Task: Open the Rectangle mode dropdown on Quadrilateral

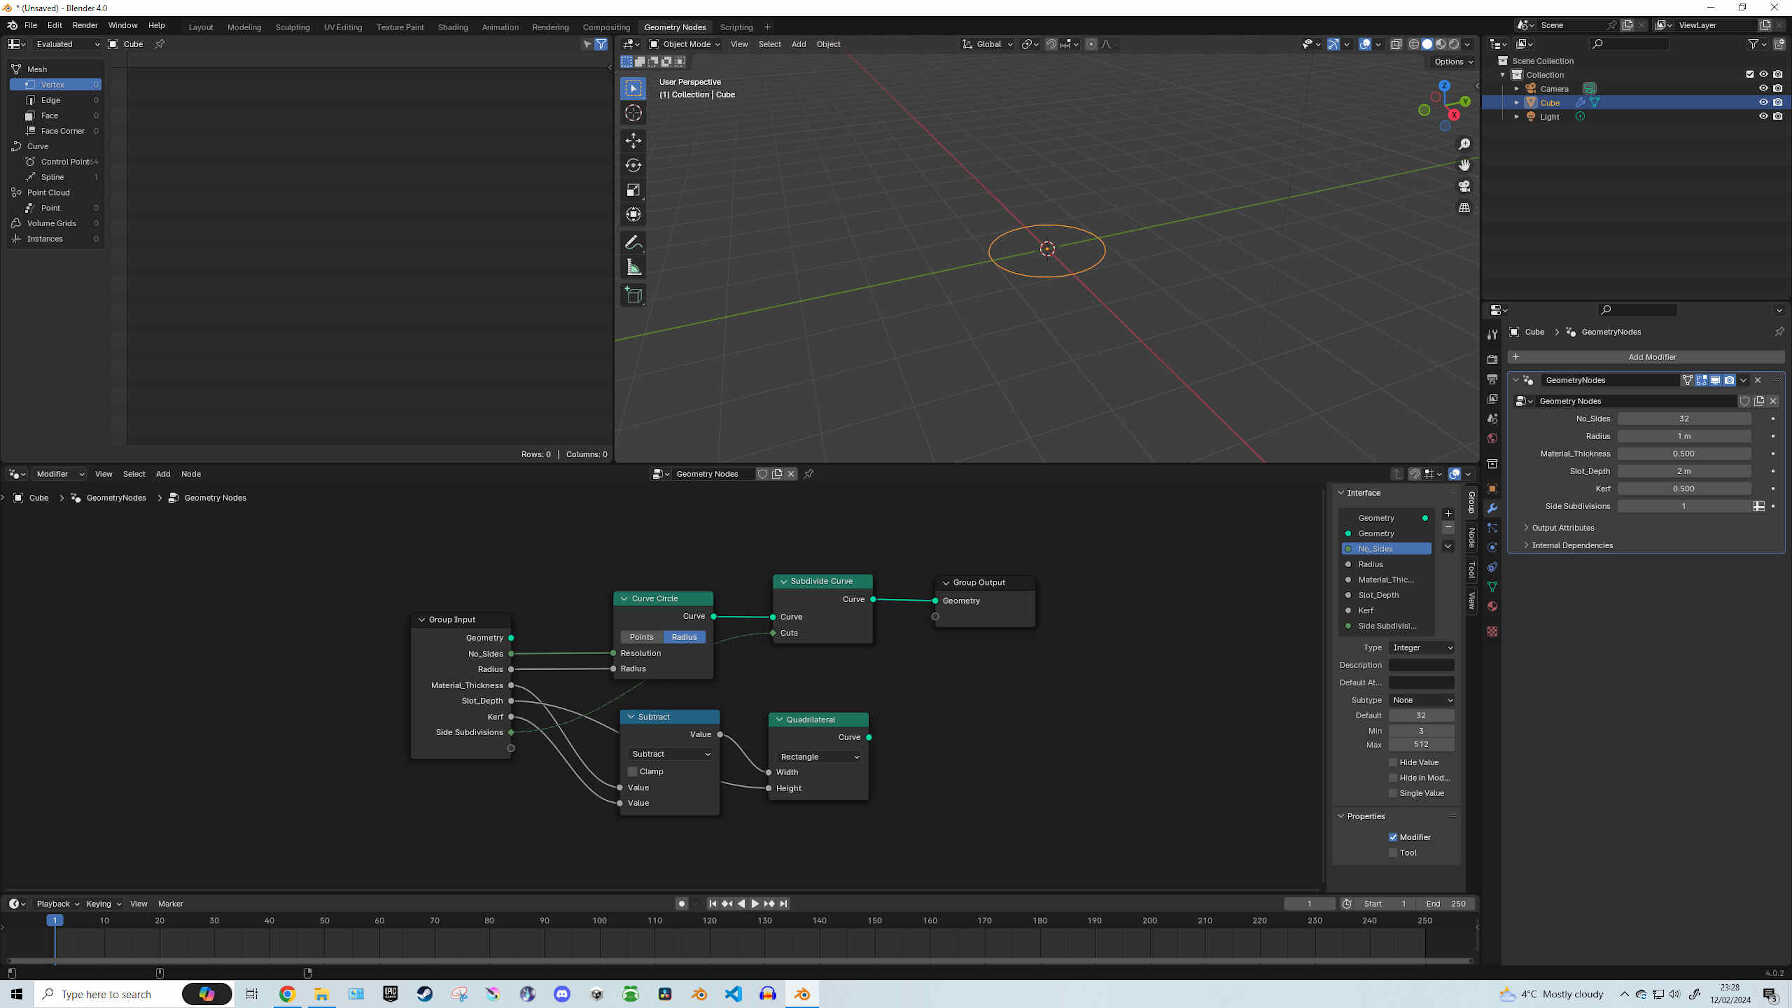Action: [819, 757]
